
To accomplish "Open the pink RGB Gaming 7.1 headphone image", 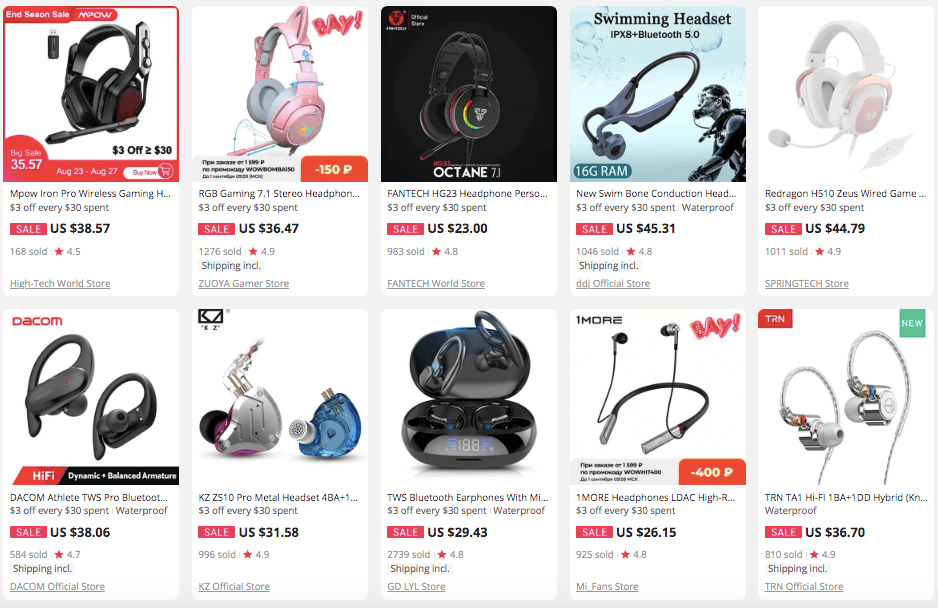I will [280, 94].
